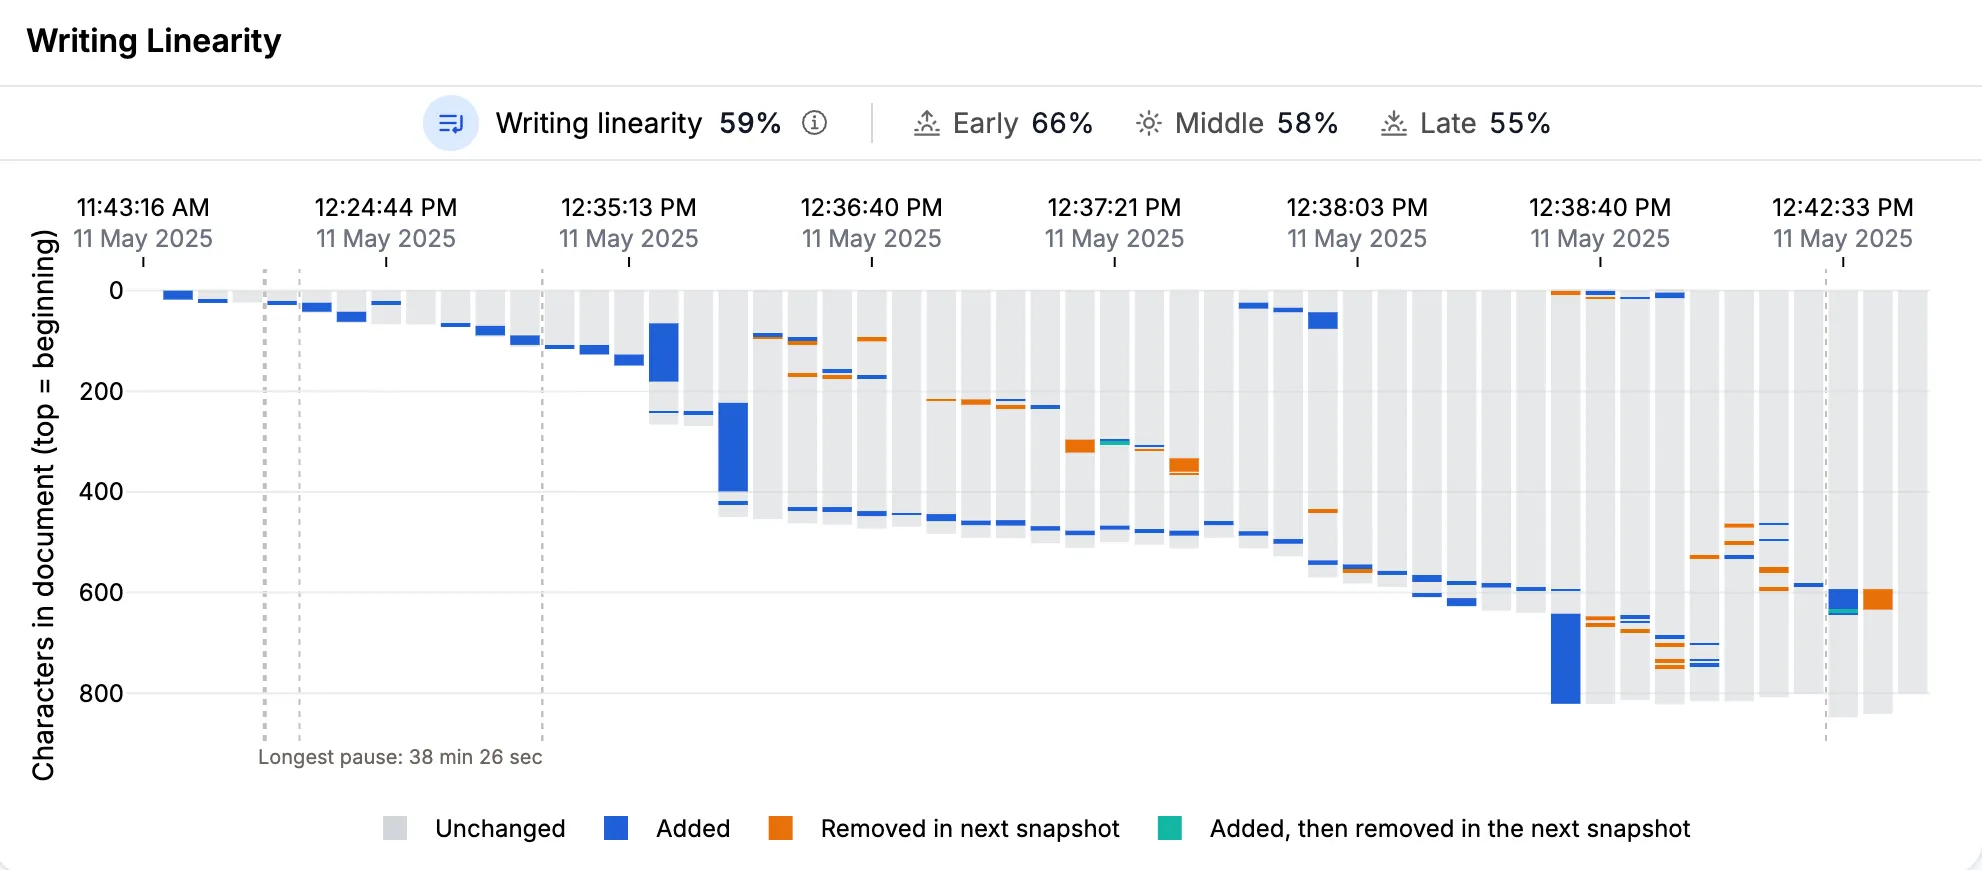1982x870 pixels.
Task: Click the 12:24:44 PM timestamp marker
Action: tap(386, 223)
